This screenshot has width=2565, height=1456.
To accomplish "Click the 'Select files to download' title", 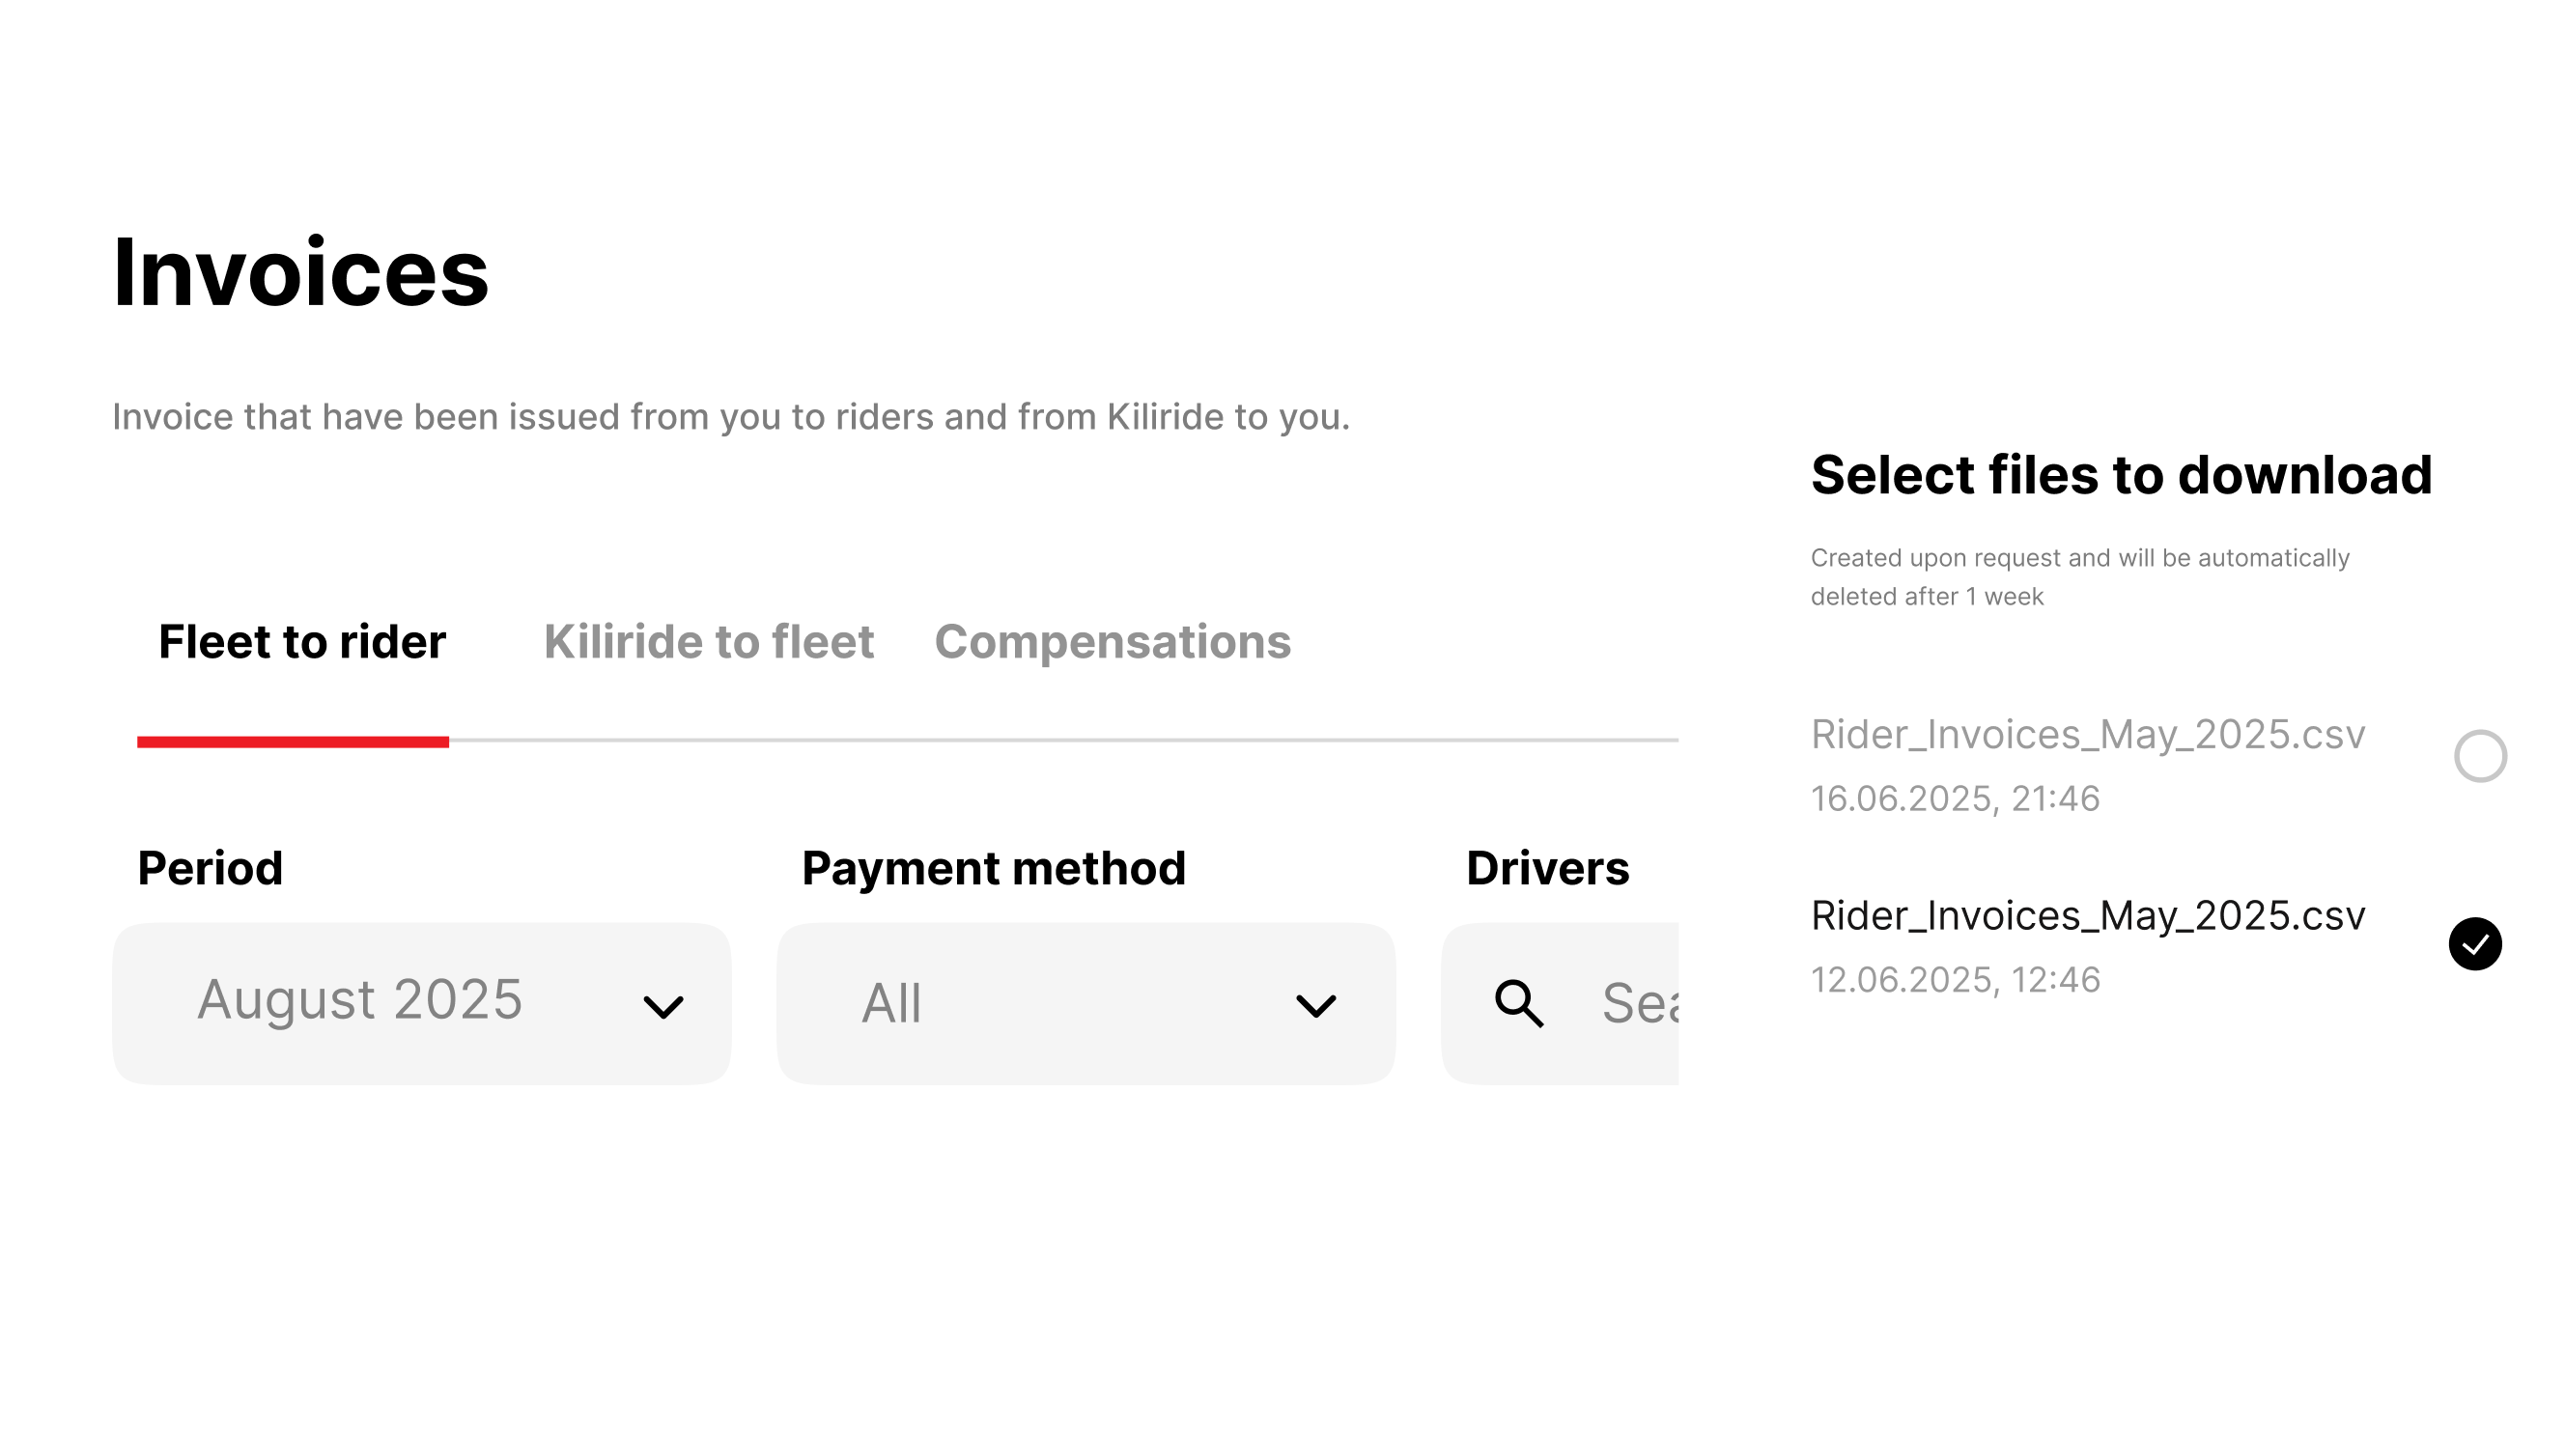I will pos(2121,475).
